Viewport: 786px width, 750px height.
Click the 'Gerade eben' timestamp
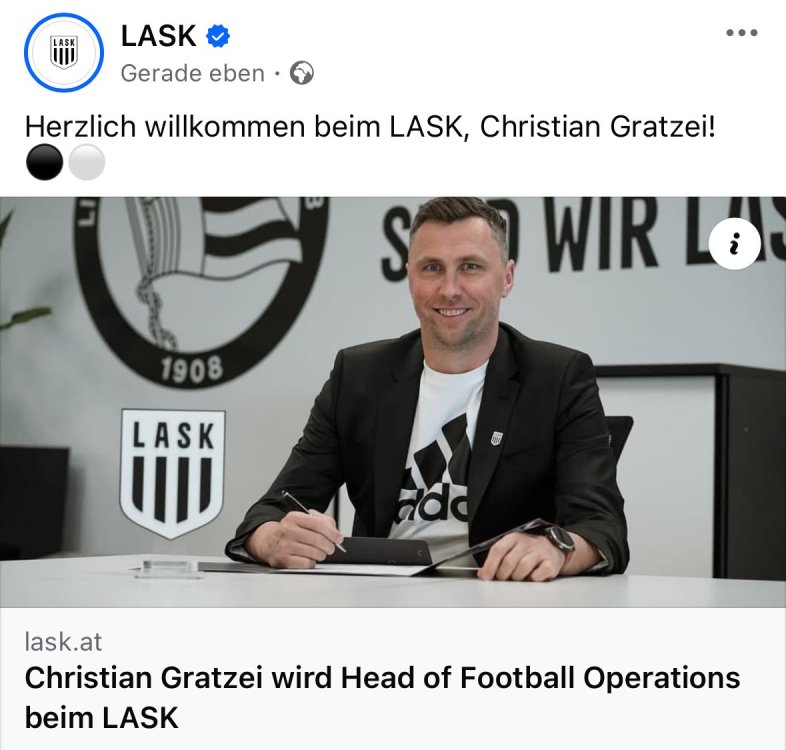coord(192,74)
